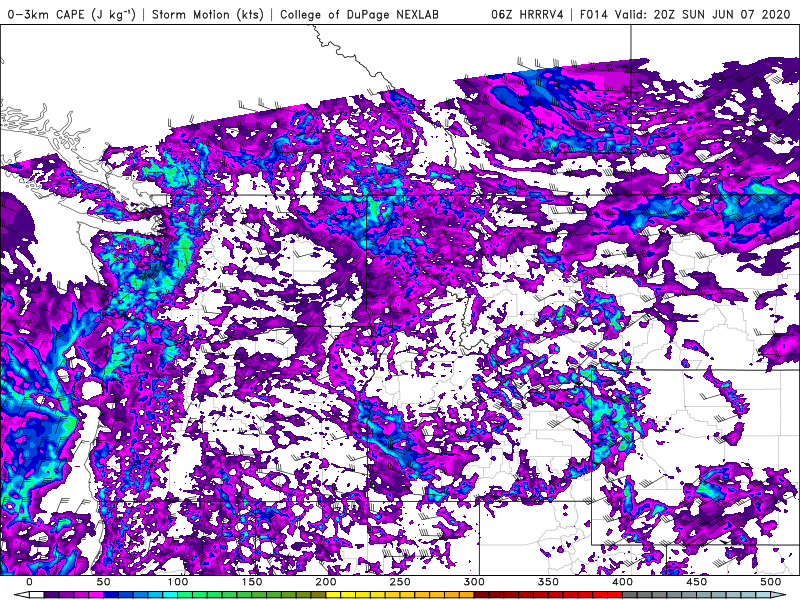The width and height of the screenshot is (800, 600).
Task: Click the '300' label on the color scale
Action: [474, 582]
